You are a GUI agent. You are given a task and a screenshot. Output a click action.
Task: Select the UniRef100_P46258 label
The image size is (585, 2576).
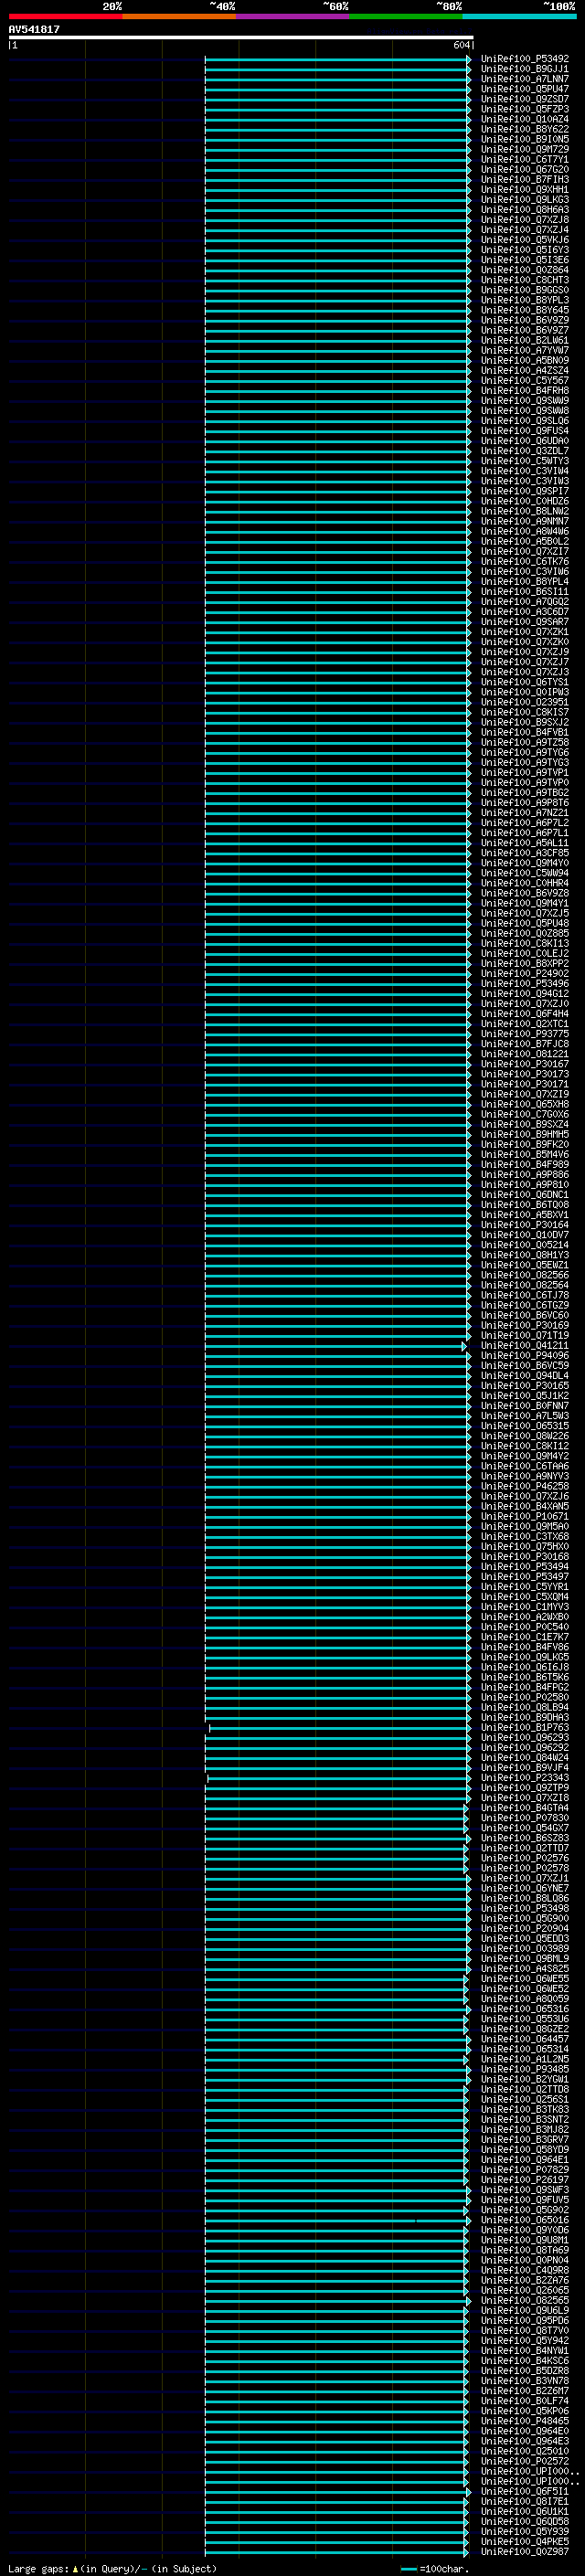pos(524,1486)
